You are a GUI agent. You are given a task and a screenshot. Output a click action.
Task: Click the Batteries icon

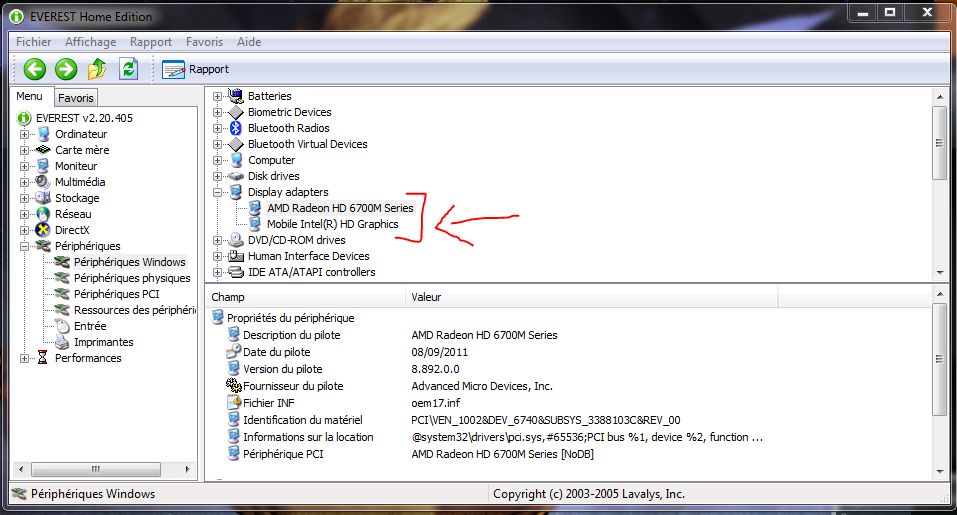point(236,96)
